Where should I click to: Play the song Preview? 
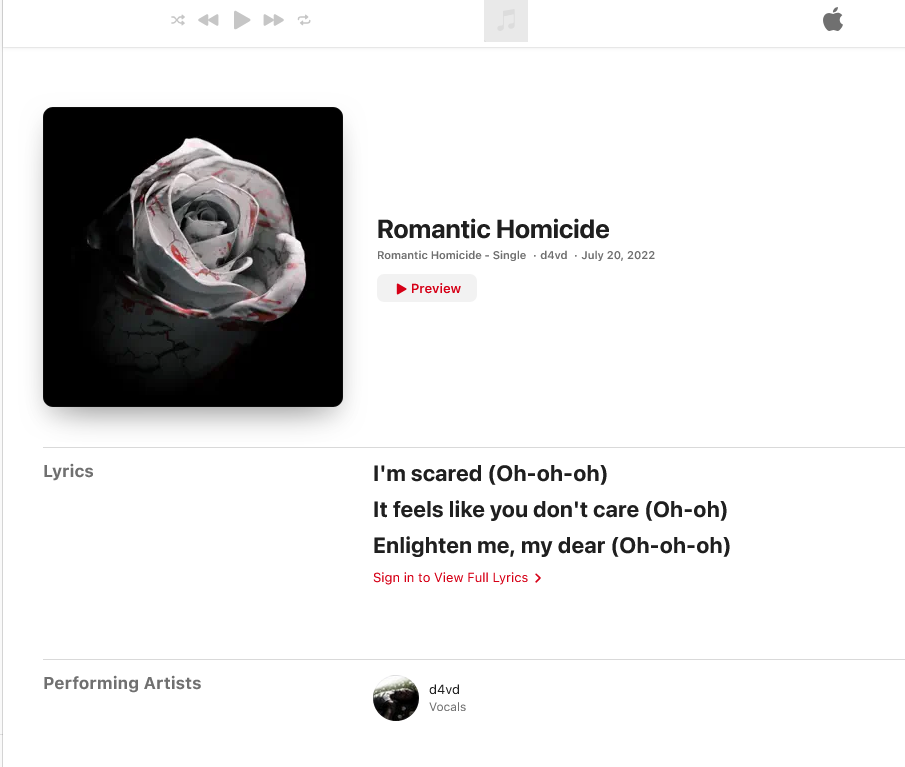coord(427,289)
